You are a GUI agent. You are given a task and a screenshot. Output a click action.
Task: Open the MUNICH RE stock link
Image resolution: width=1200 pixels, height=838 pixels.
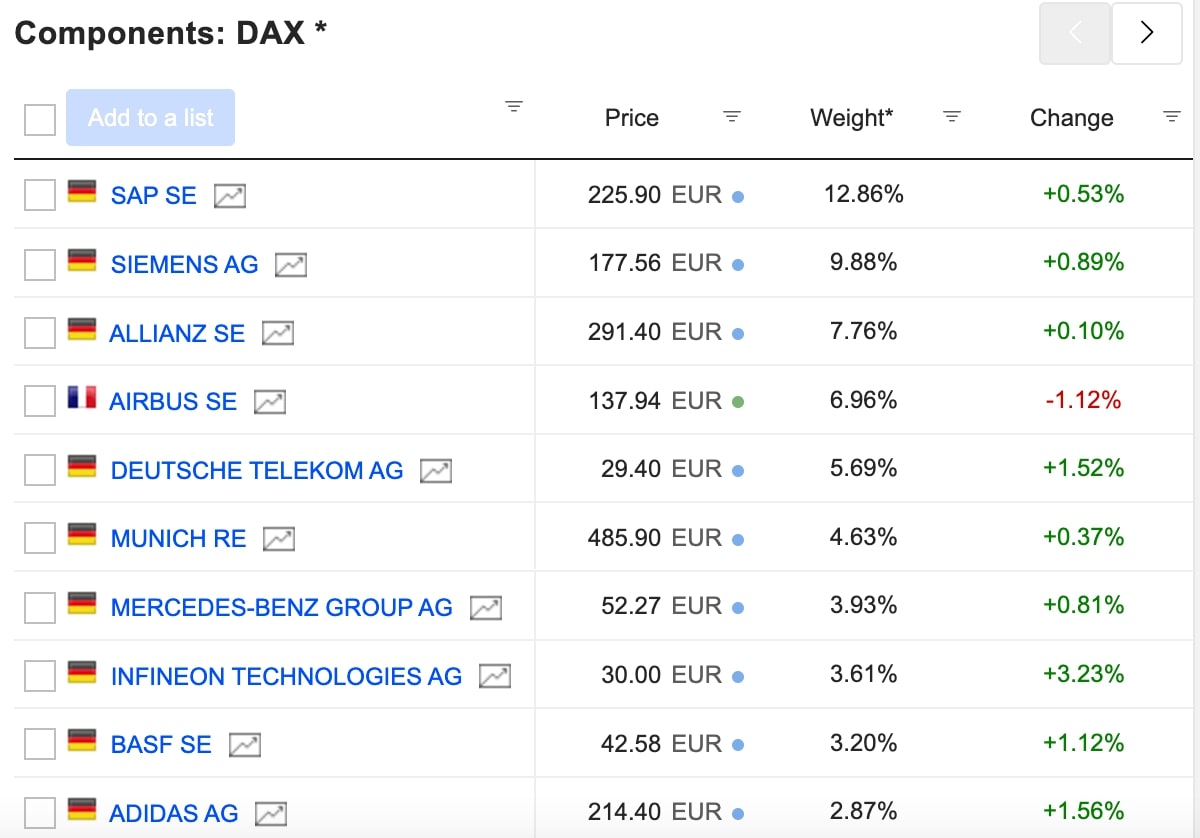point(178,539)
